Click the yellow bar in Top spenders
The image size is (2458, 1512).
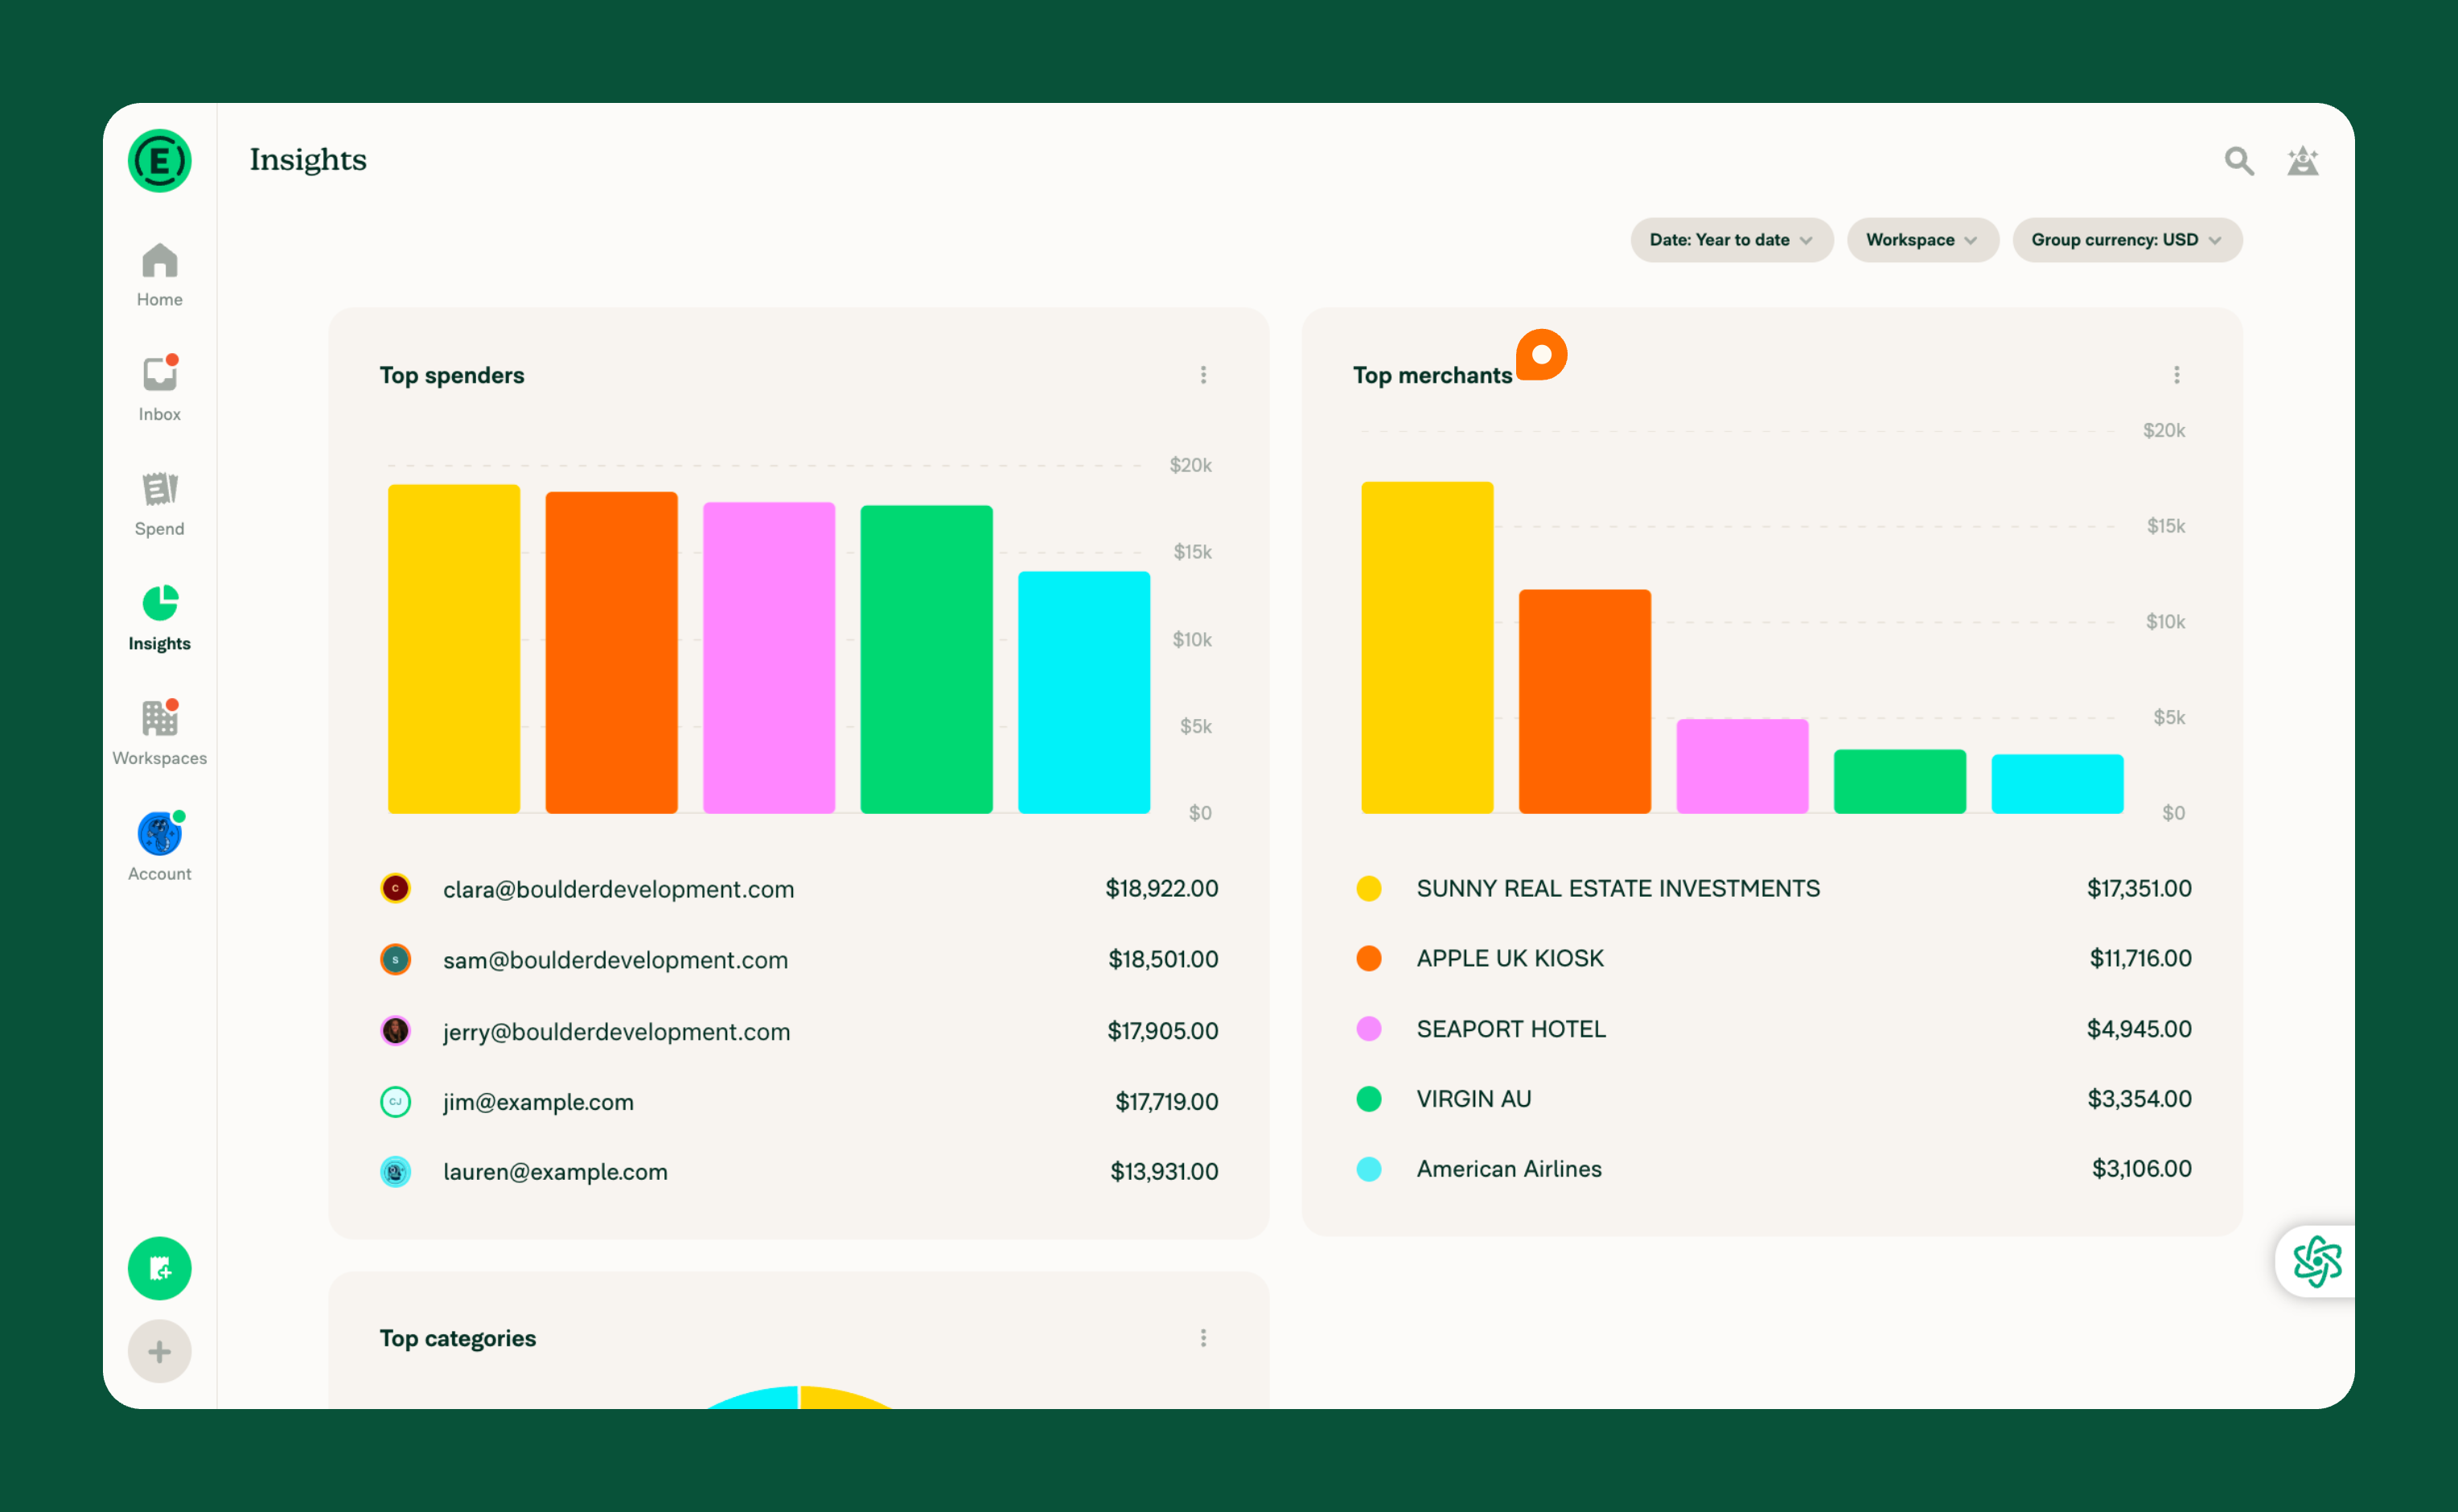[x=454, y=649]
